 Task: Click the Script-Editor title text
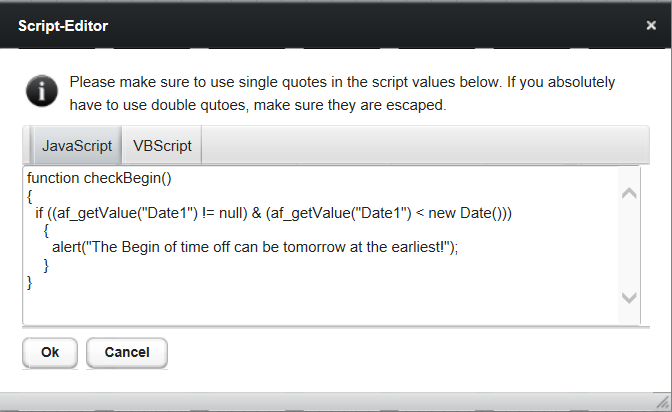(63, 26)
